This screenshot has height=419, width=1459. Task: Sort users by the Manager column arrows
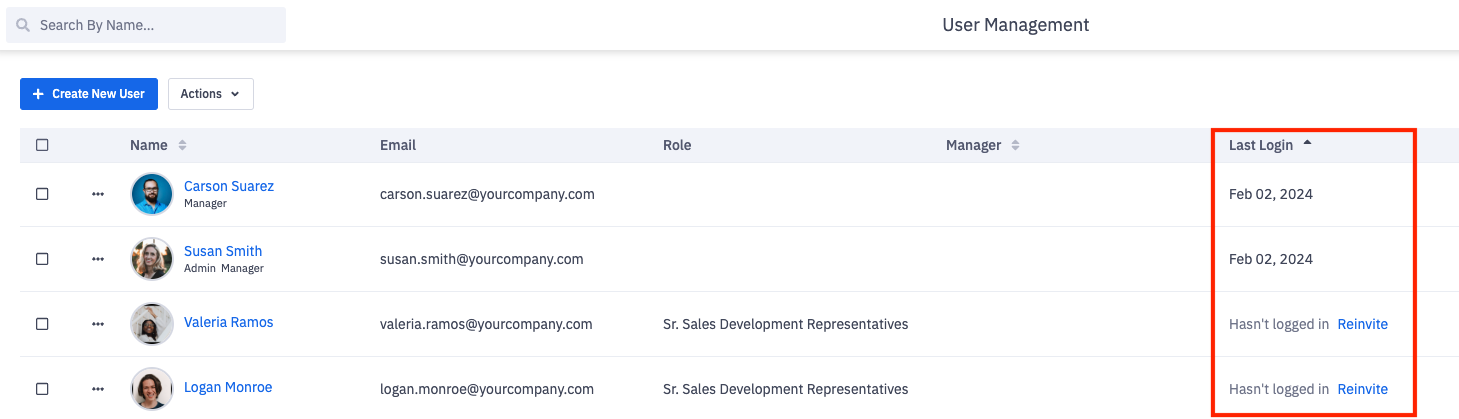click(x=1015, y=145)
